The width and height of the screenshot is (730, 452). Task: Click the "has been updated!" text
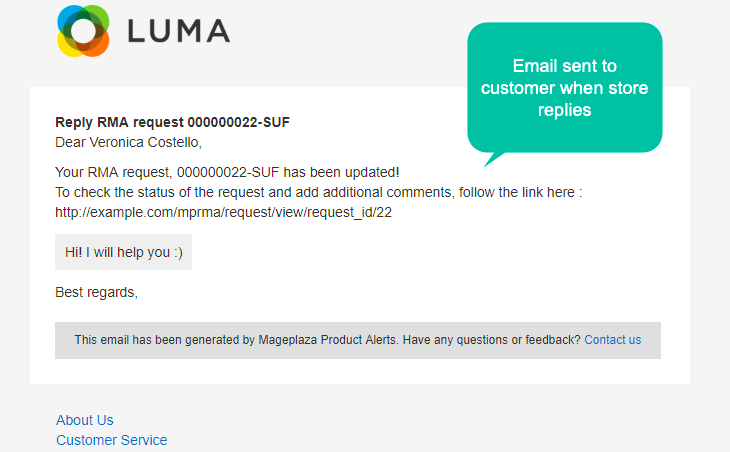coord(341,172)
